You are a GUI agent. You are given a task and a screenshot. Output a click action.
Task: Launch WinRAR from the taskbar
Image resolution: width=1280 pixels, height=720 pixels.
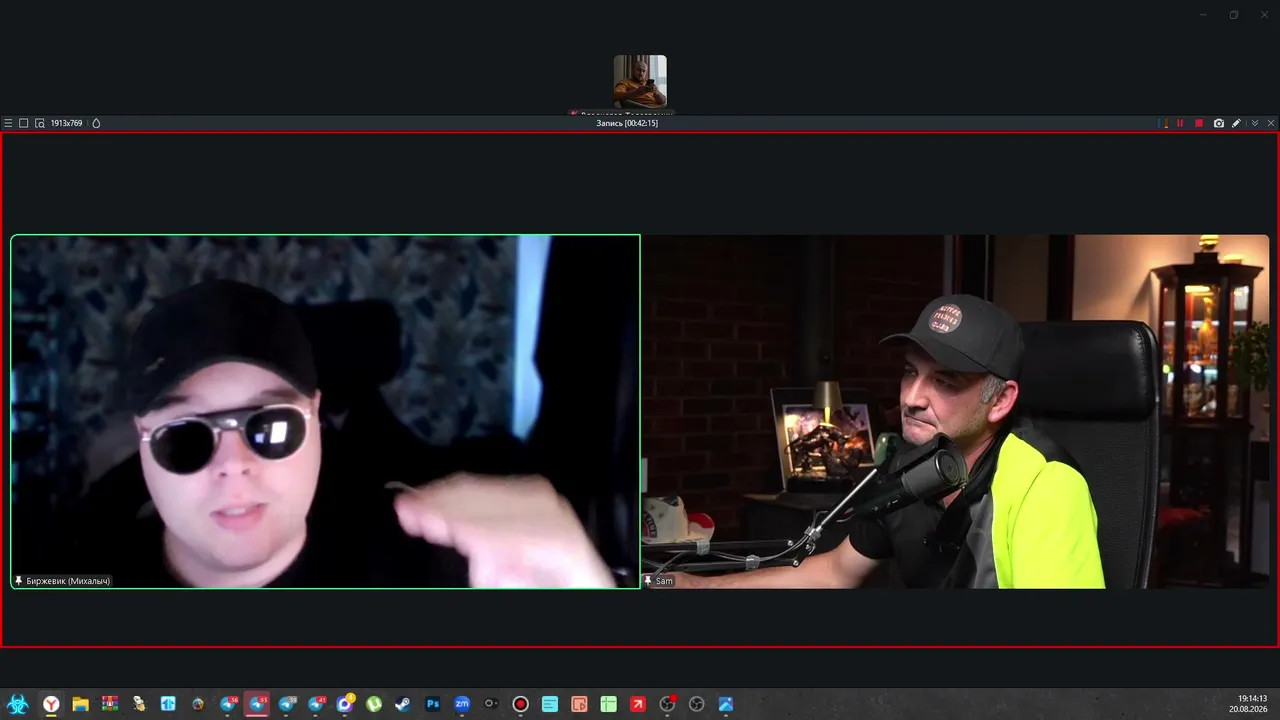coord(110,704)
